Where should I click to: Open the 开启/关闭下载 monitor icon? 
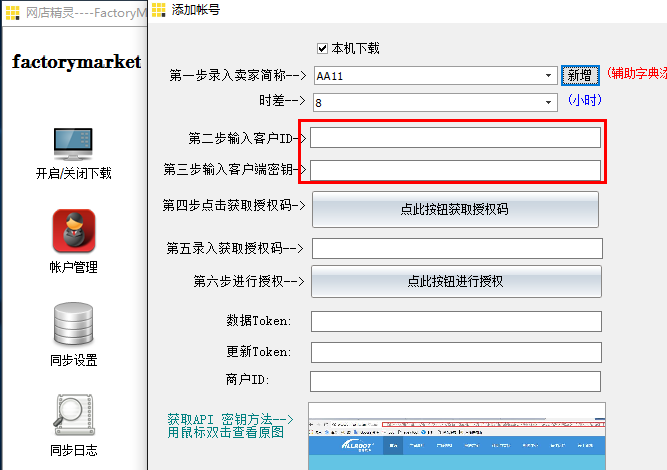click(73, 144)
